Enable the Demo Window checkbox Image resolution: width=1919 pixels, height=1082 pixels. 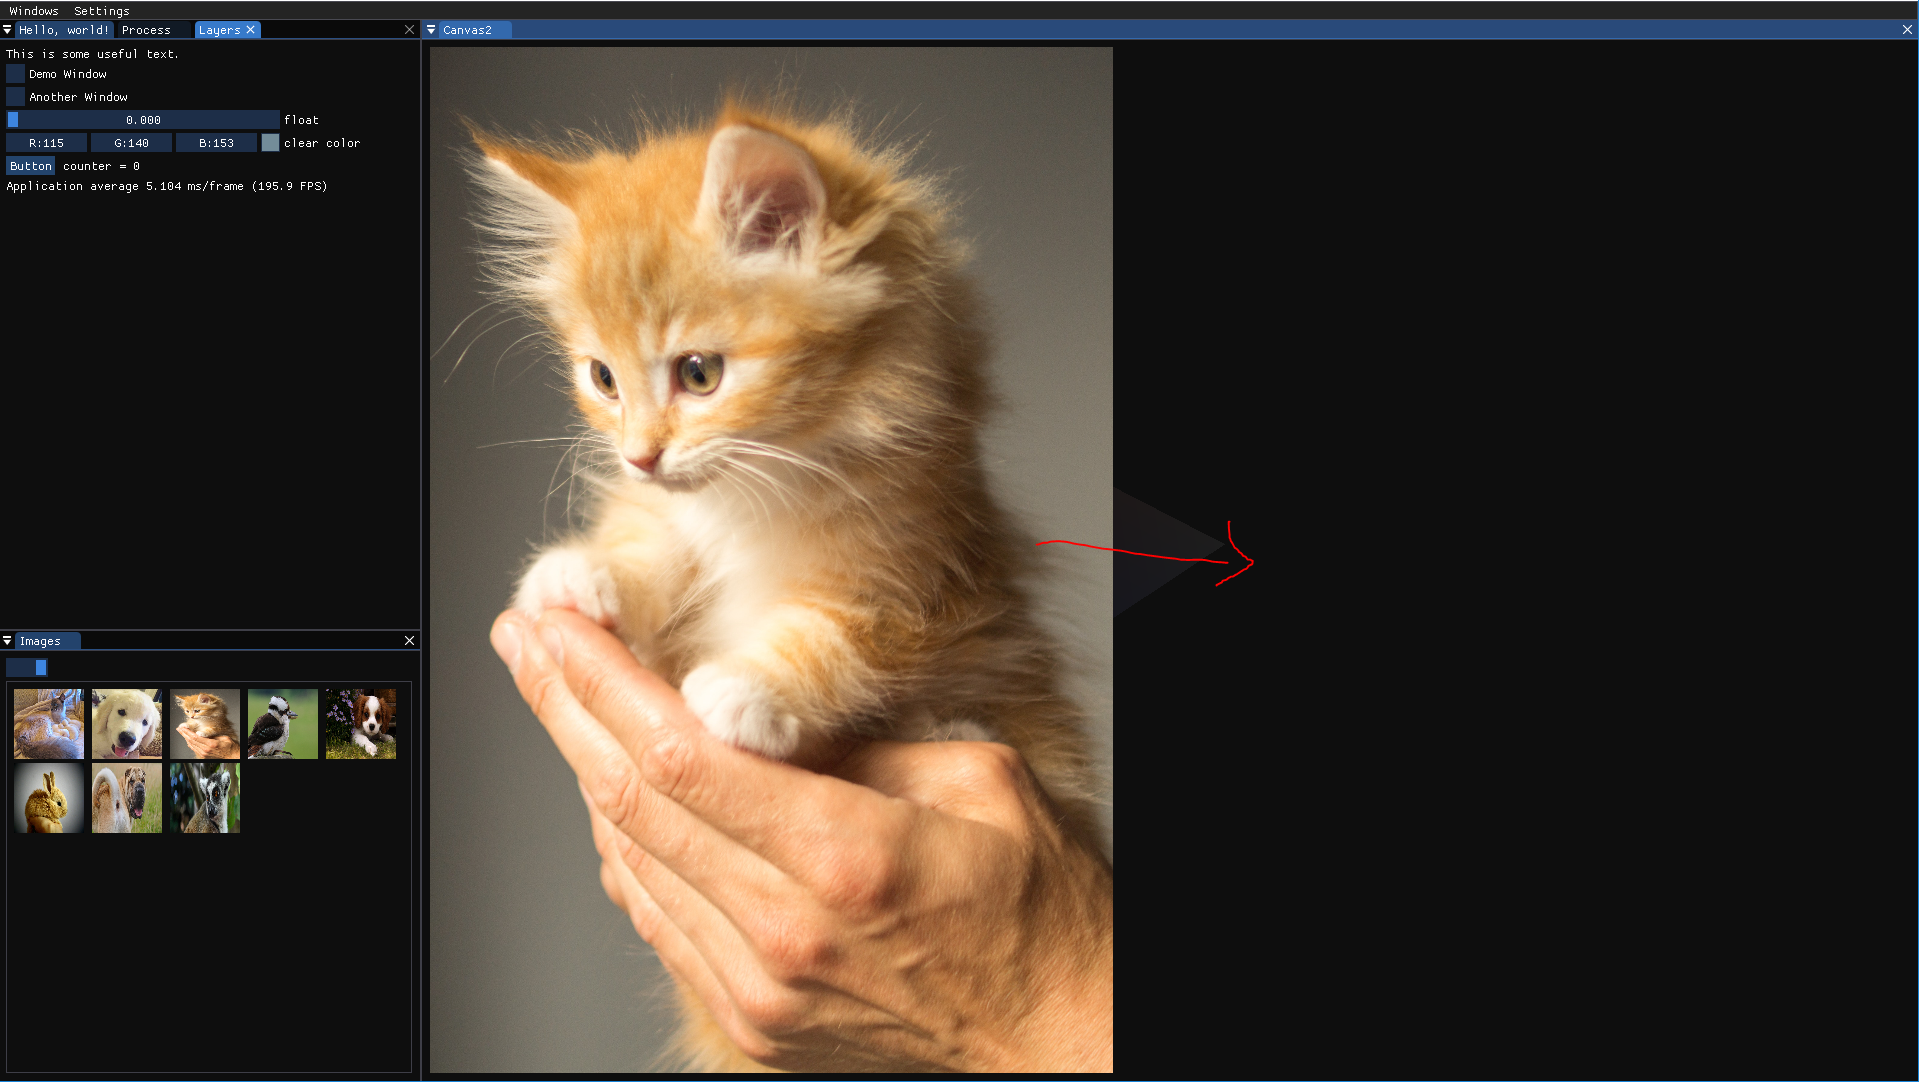15,74
